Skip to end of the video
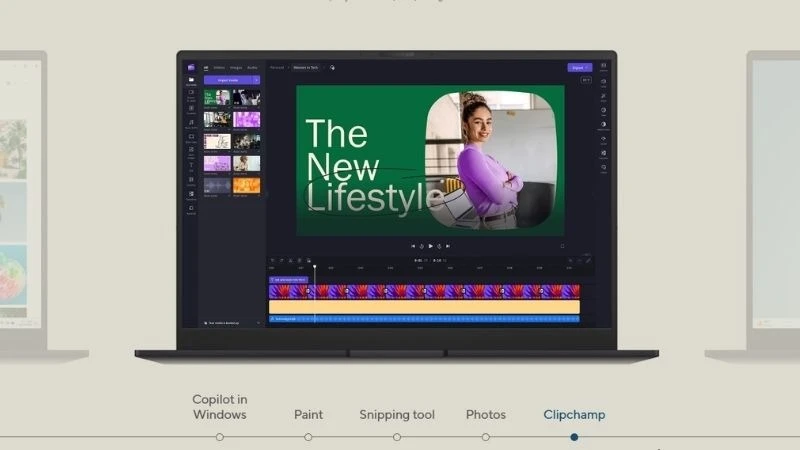800x450 pixels. click(448, 246)
